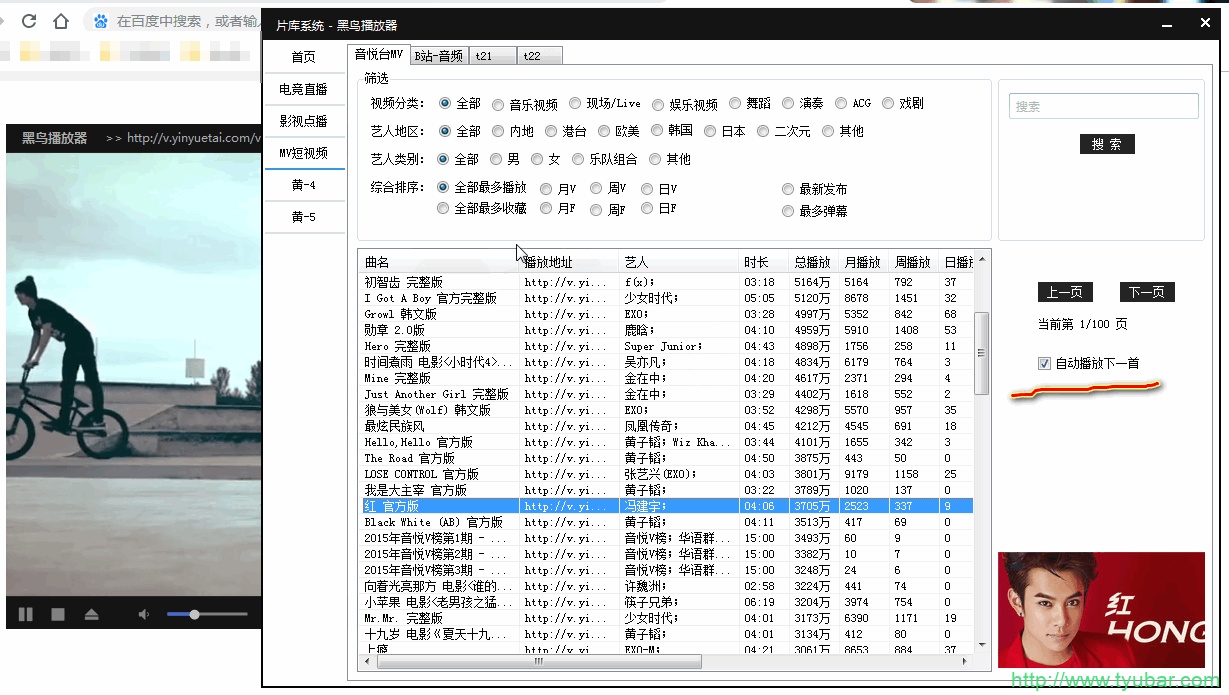Select row Hero 完整版

pos(667,346)
